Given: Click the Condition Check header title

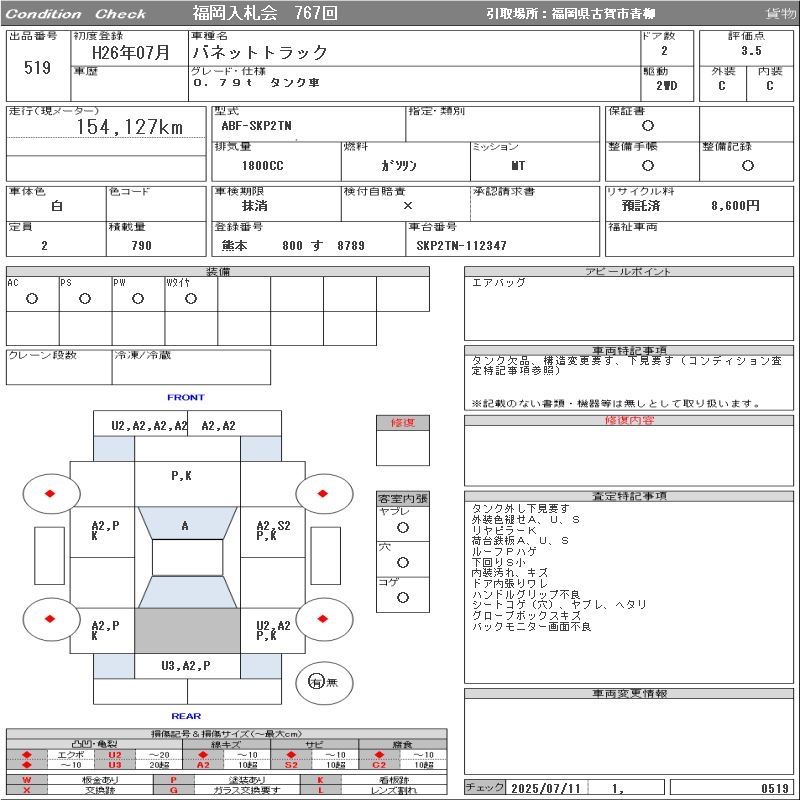Looking at the screenshot, I should [x=76, y=14].
